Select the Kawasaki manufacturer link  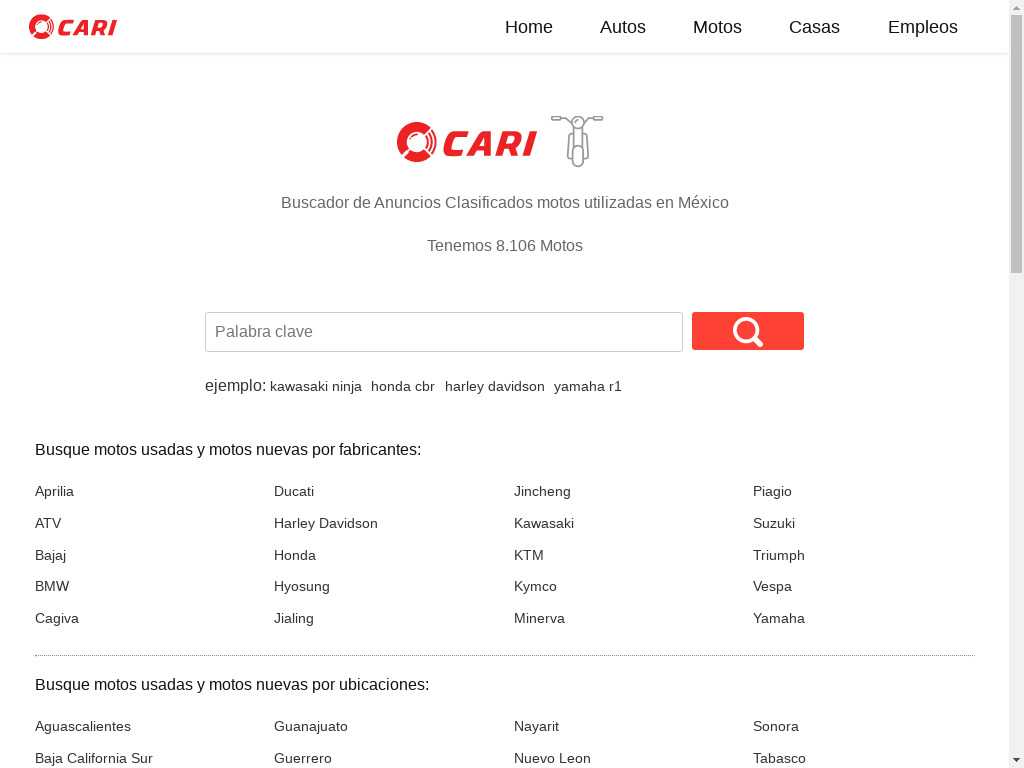click(544, 523)
